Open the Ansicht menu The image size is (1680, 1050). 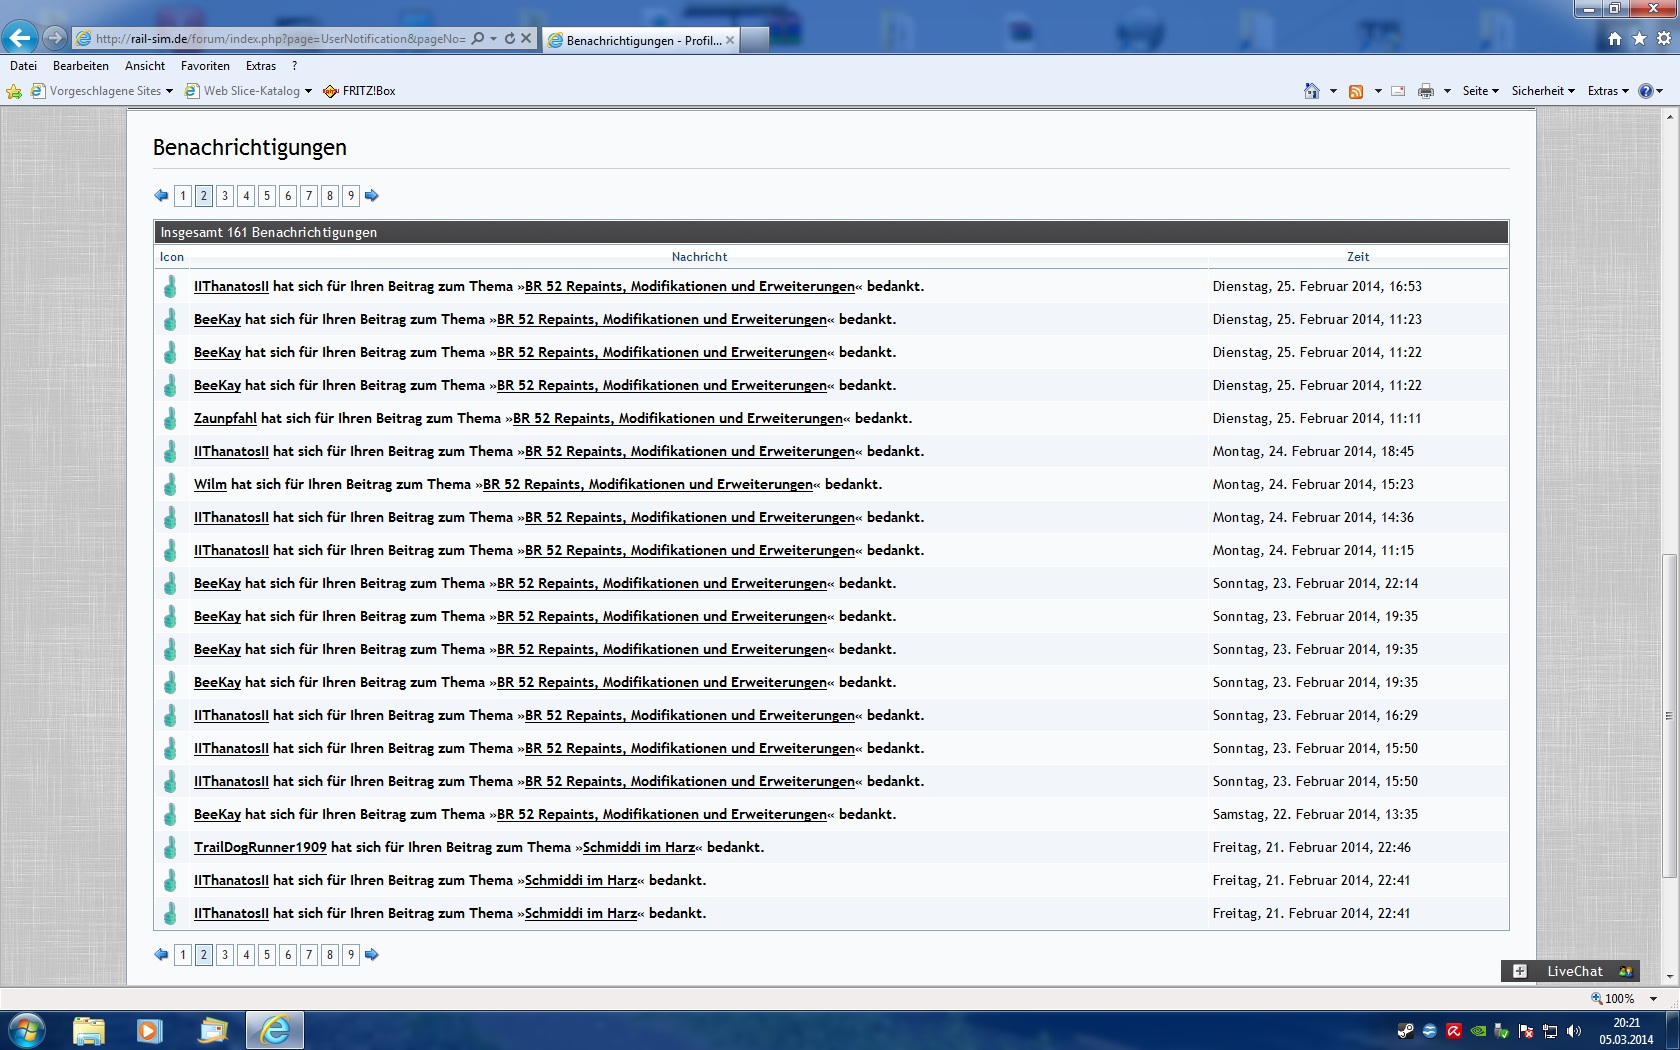[145, 66]
